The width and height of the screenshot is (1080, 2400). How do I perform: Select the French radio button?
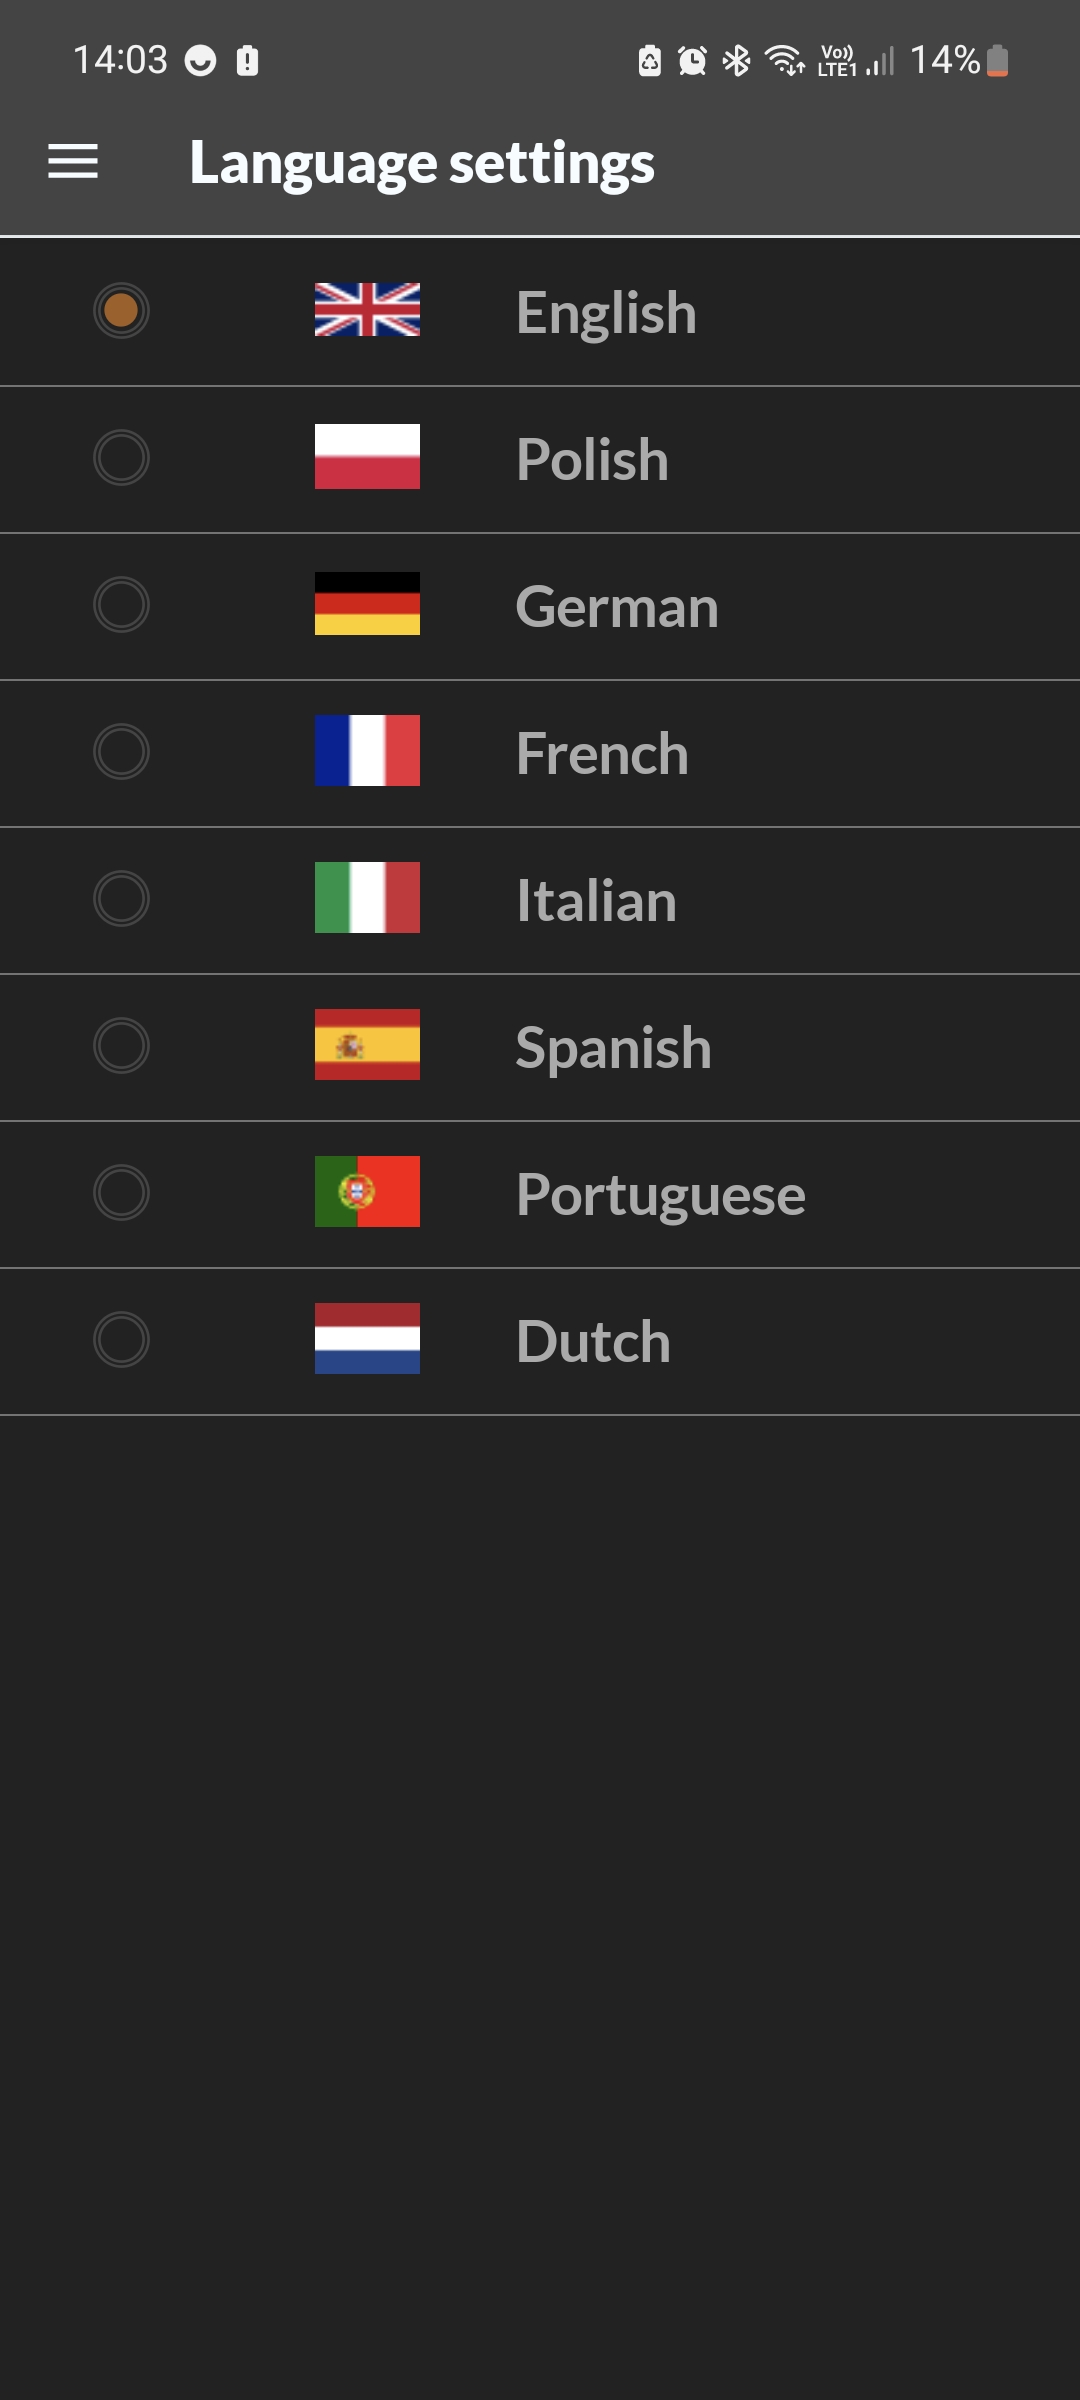click(121, 752)
